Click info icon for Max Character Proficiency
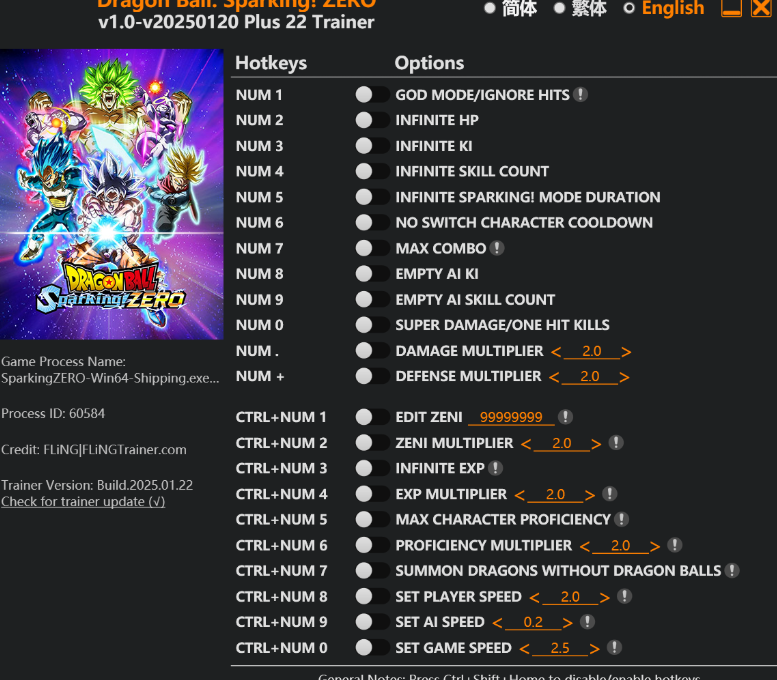The width and height of the screenshot is (777, 680). (621, 519)
